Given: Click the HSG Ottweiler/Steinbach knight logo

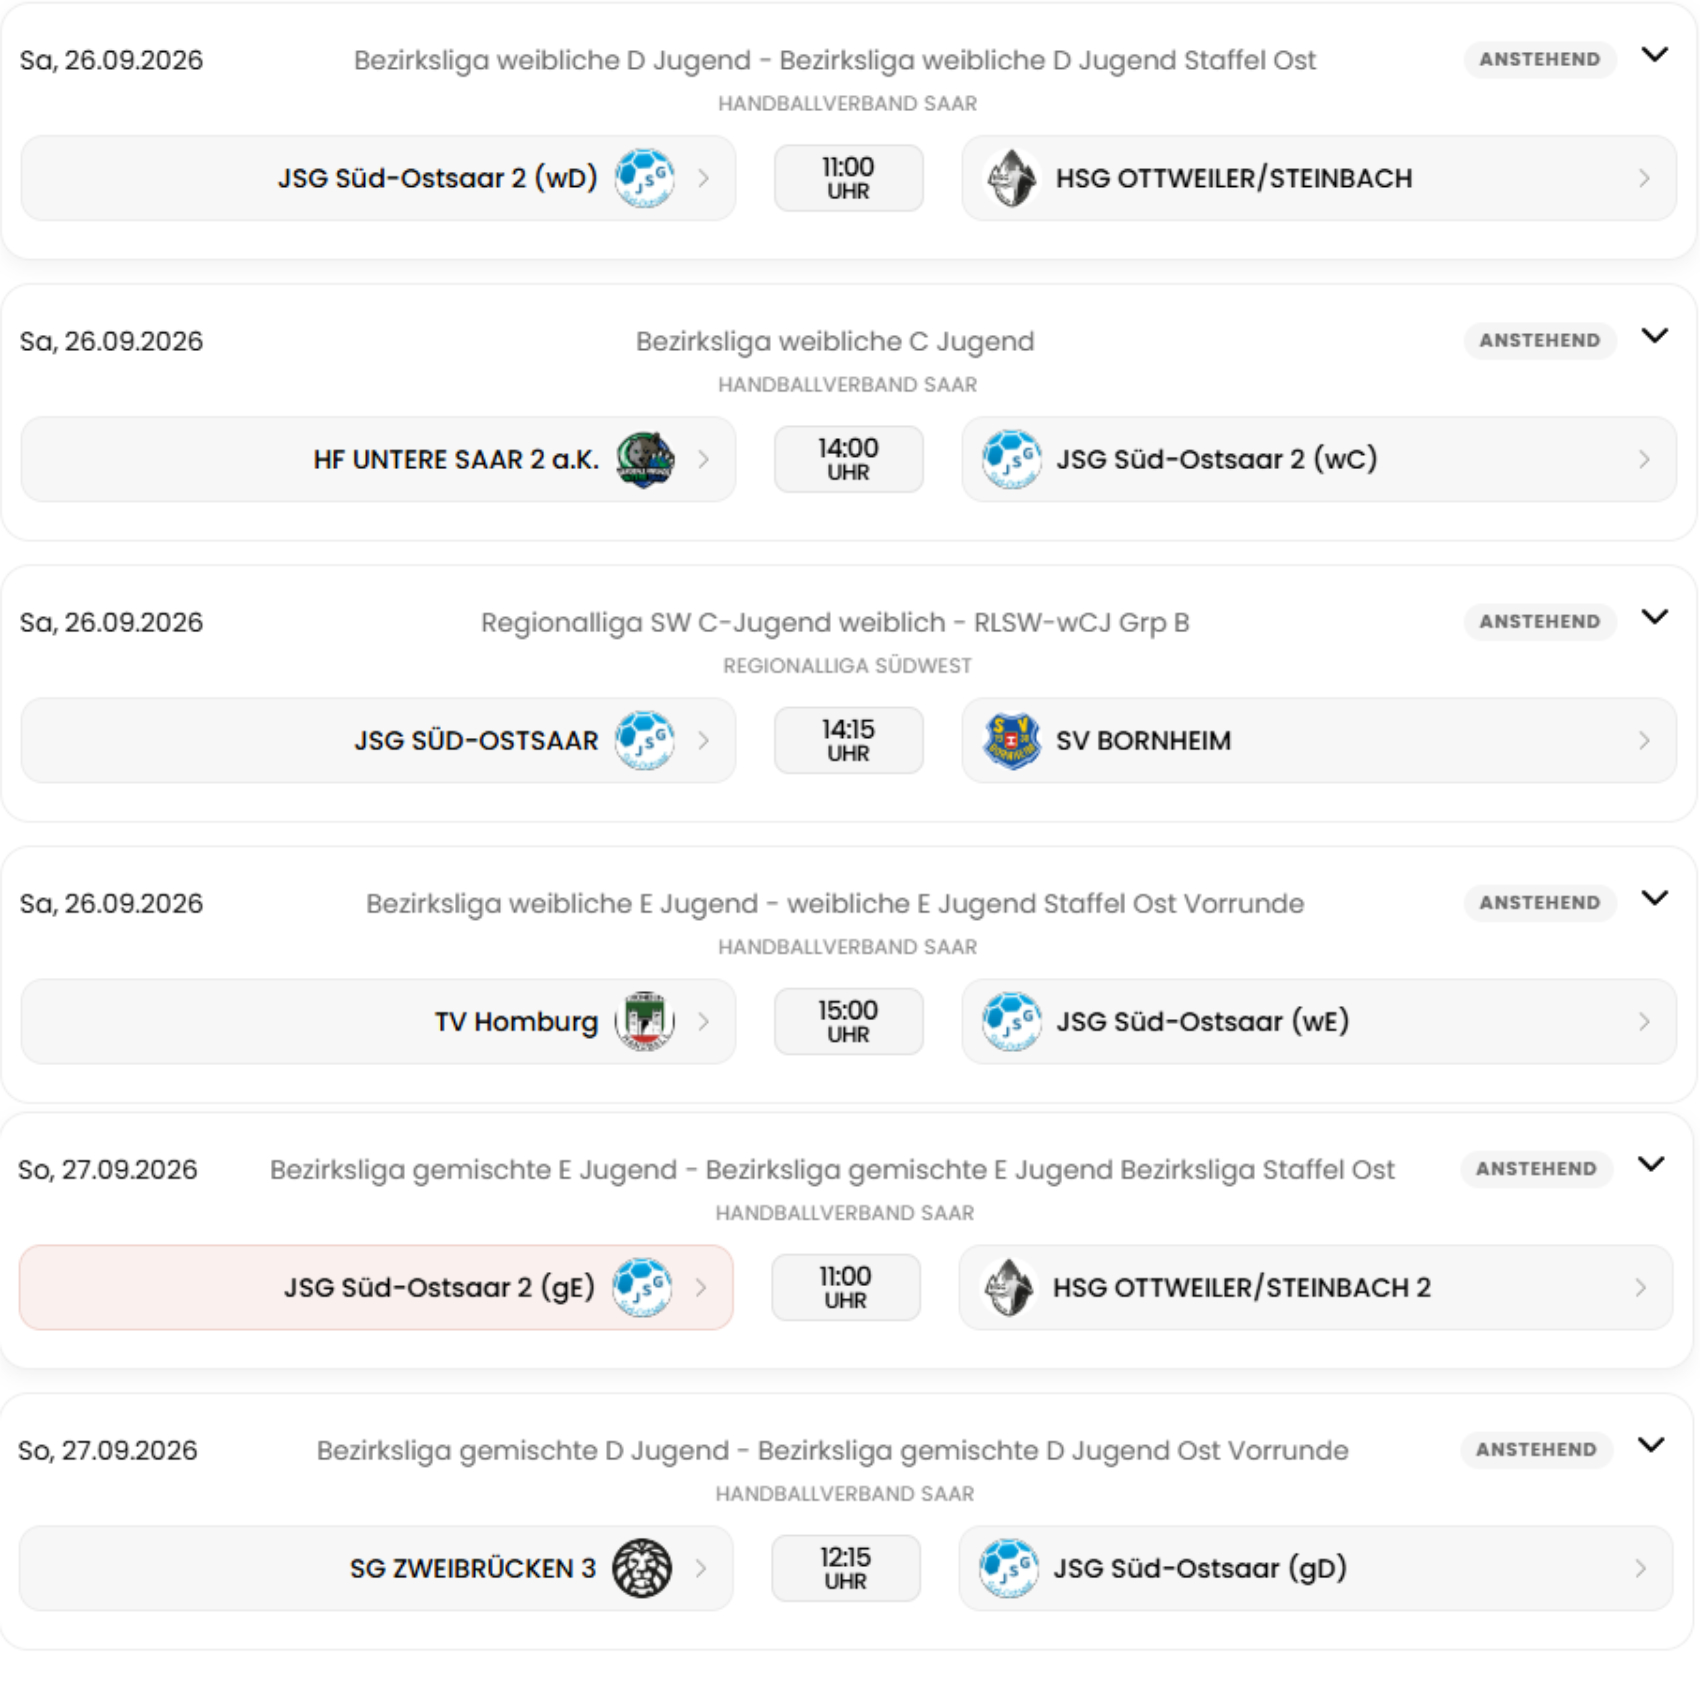Looking at the screenshot, I should point(1011,178).
